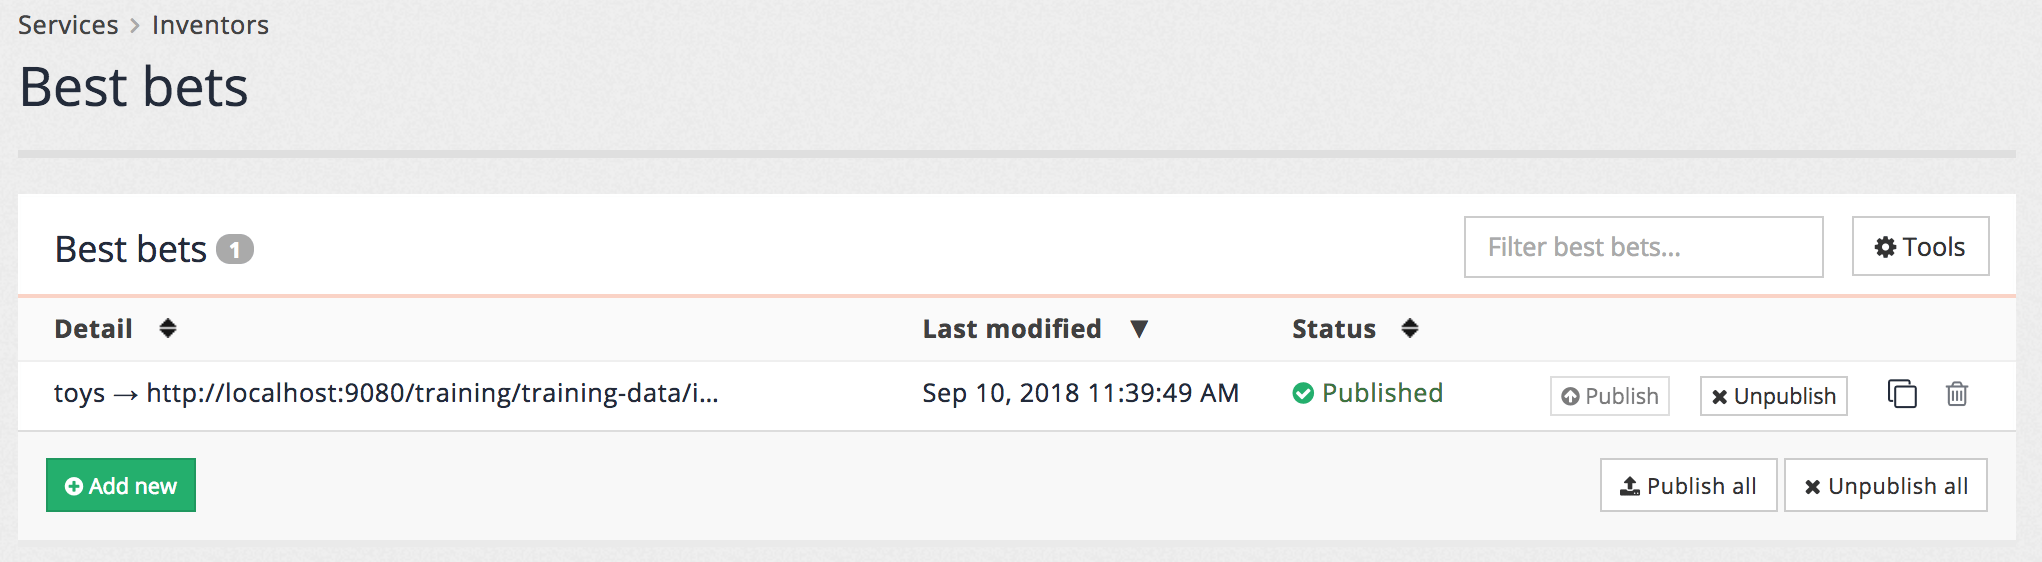The width and height of the screenshot is (2042, 562).
Task: Open the toys best bet detail entry
Action: (x=386, y=394)
